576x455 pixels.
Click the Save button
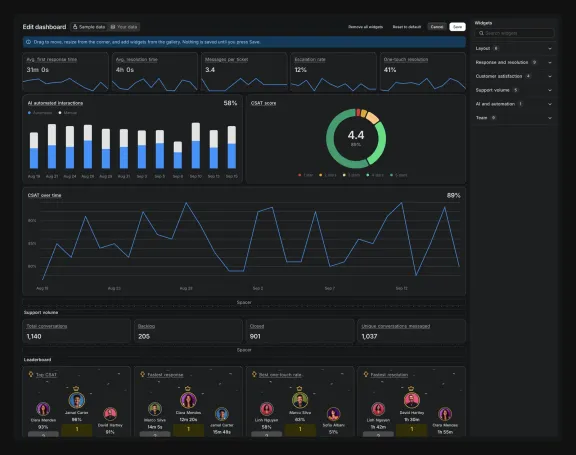tap(457, 27)
